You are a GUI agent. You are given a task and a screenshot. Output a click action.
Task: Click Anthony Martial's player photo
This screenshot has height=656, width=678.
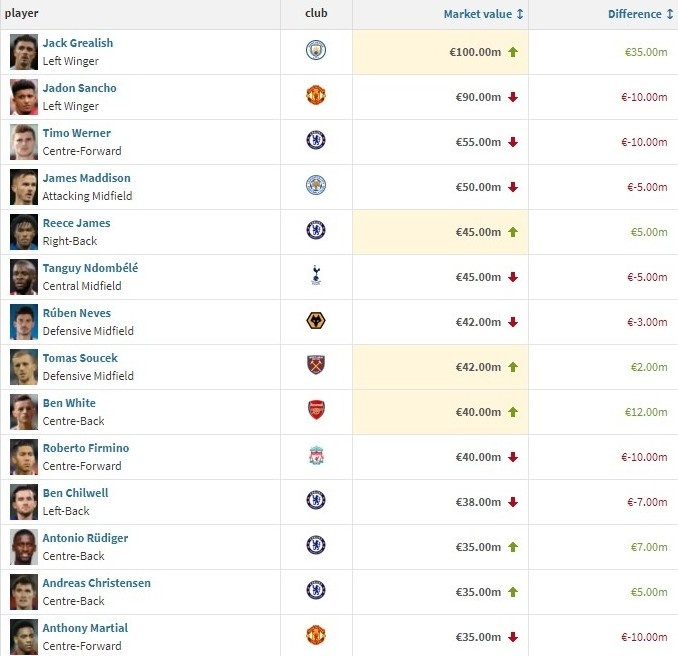click(24, 637)
